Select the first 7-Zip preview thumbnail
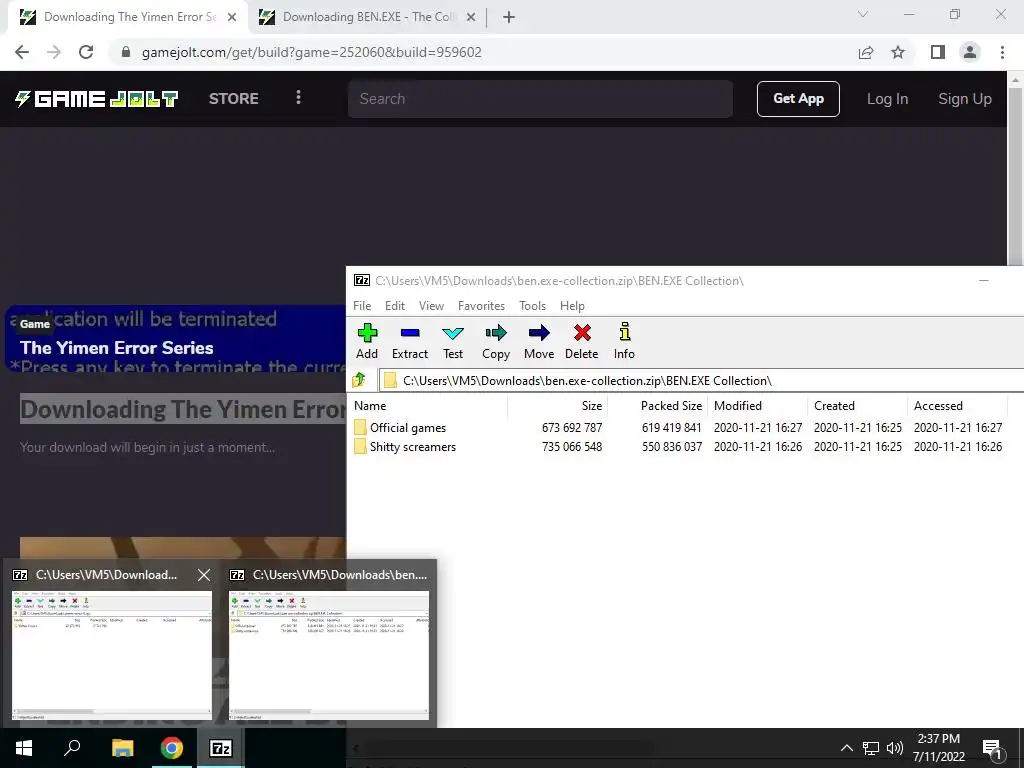Screen dimensions: 1024x768 tap(112, 655)
